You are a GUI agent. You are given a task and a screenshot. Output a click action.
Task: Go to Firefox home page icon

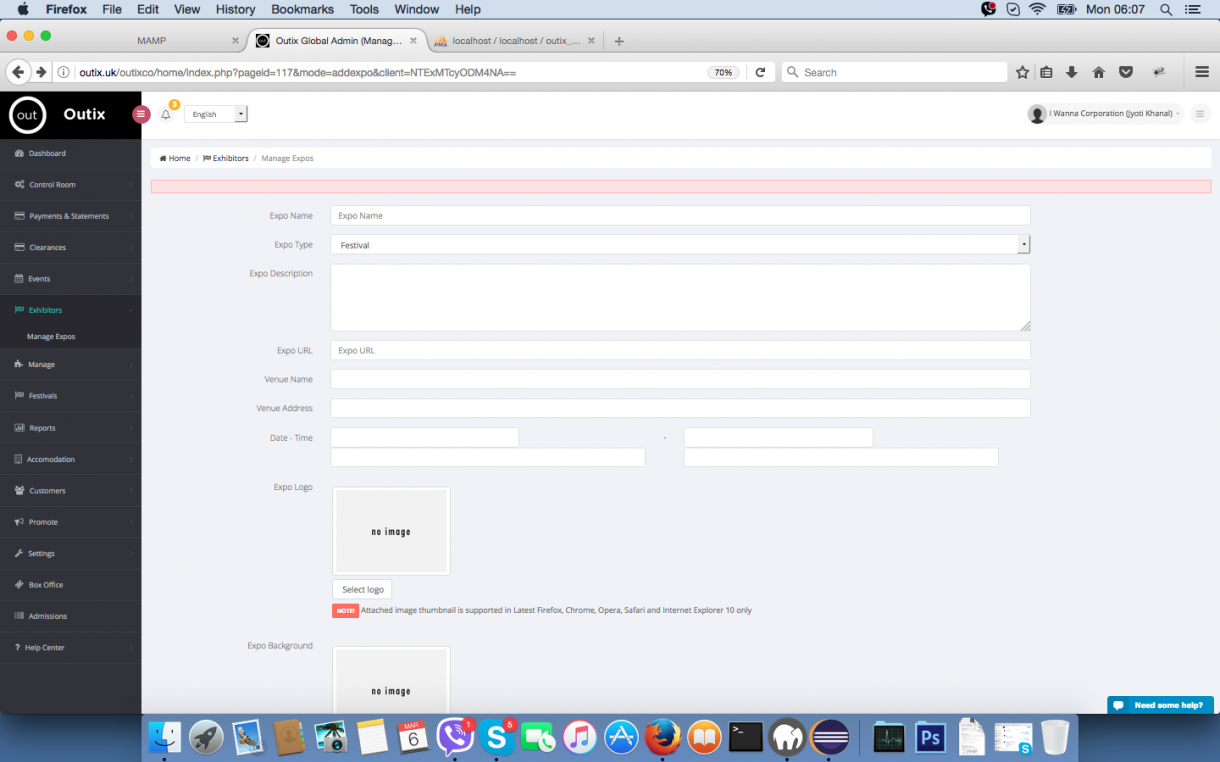coord(1098,72)
